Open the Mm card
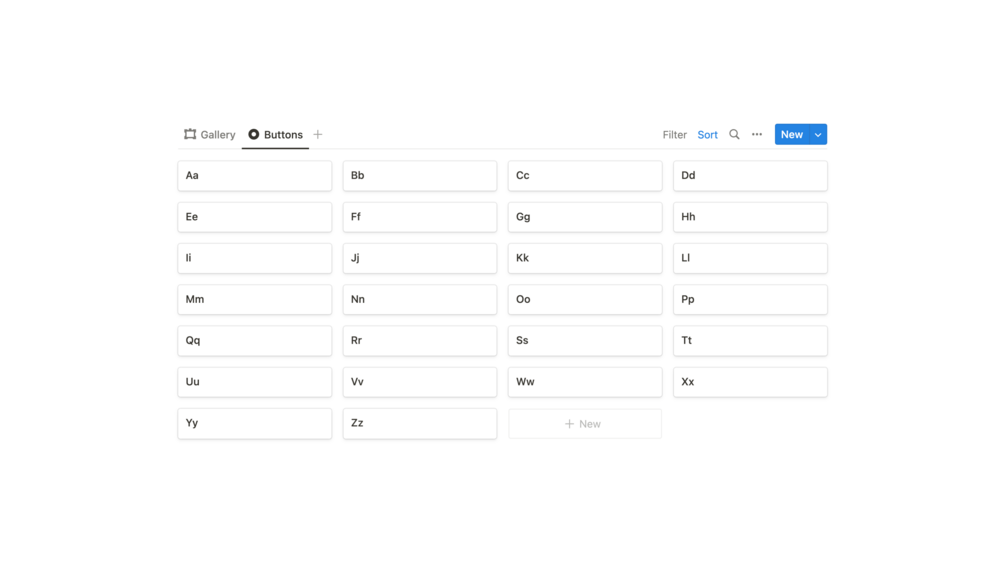The width and height of the screenshot is (1005, 565). 255,300
